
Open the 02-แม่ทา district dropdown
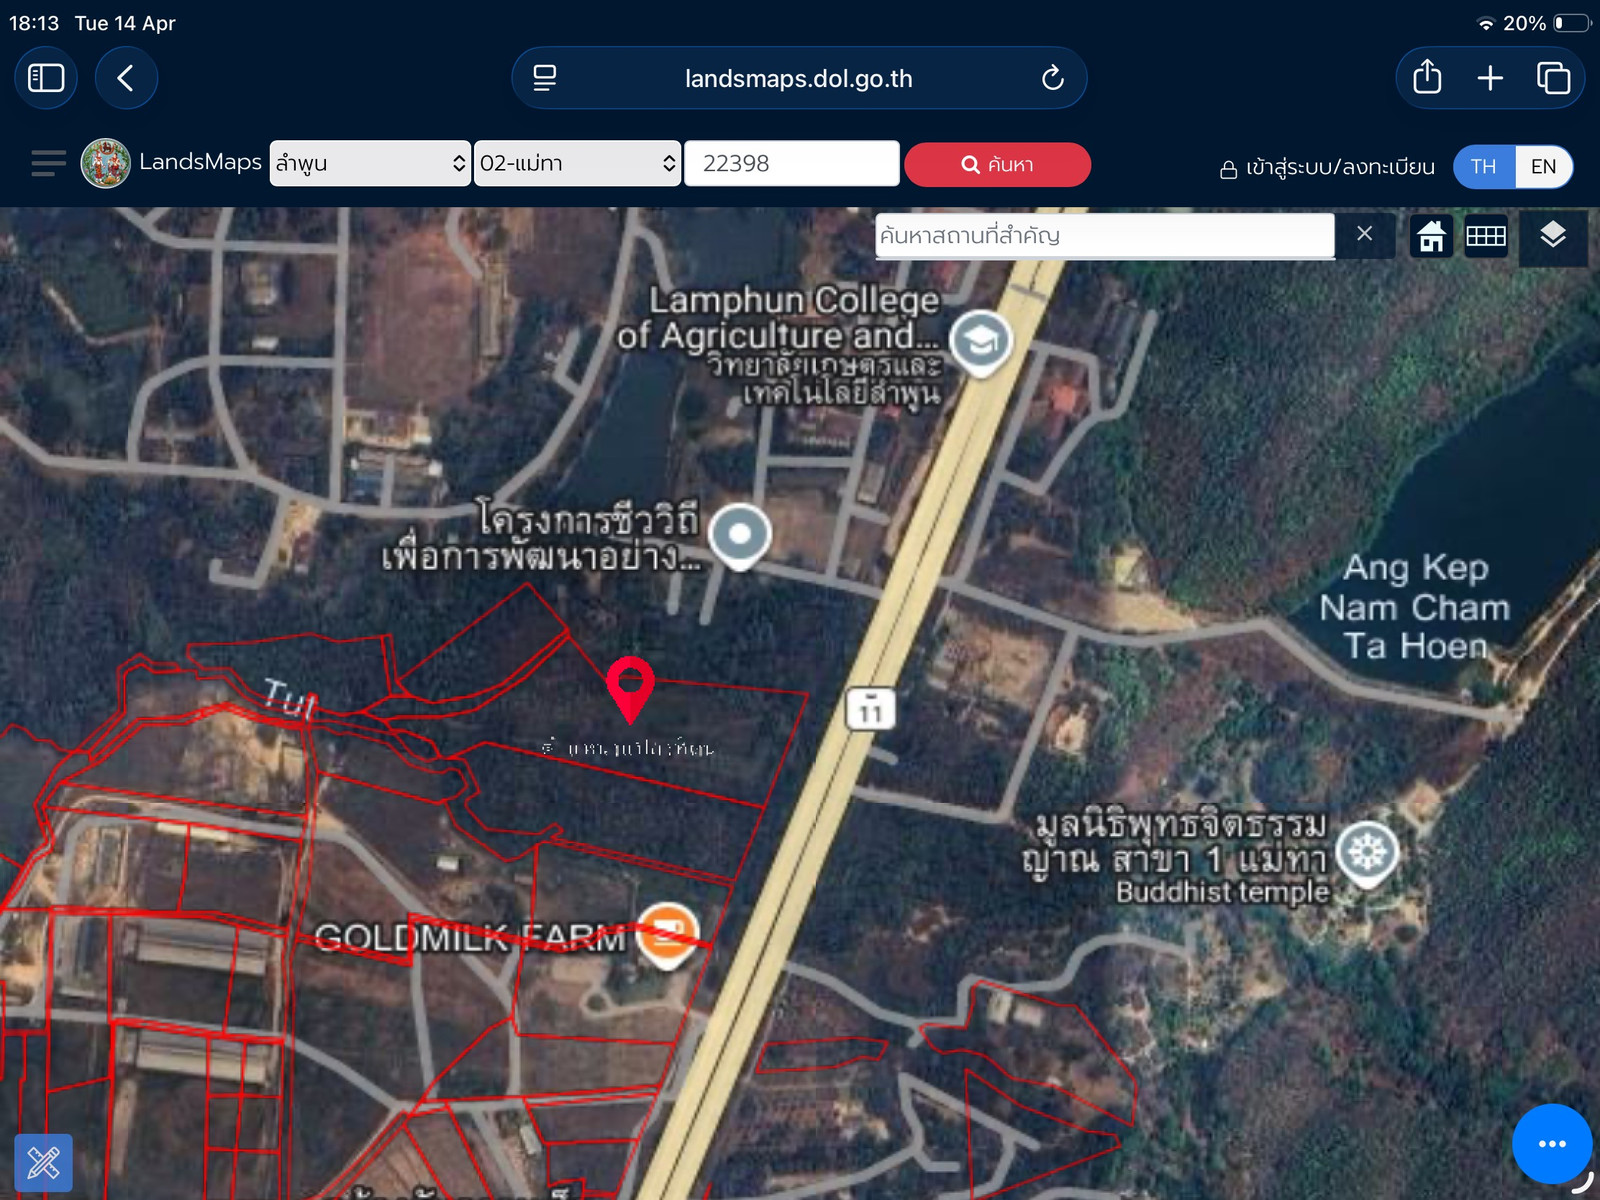coord(577,163)
